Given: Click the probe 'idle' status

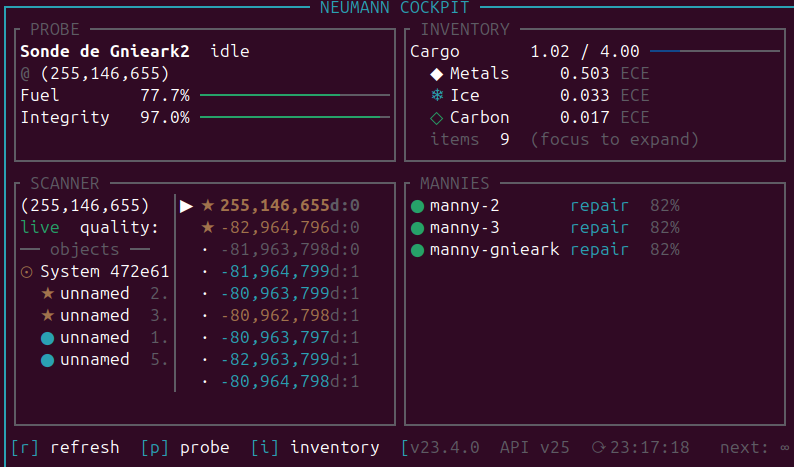Looking at the screenshot, I should click(230, 51).
